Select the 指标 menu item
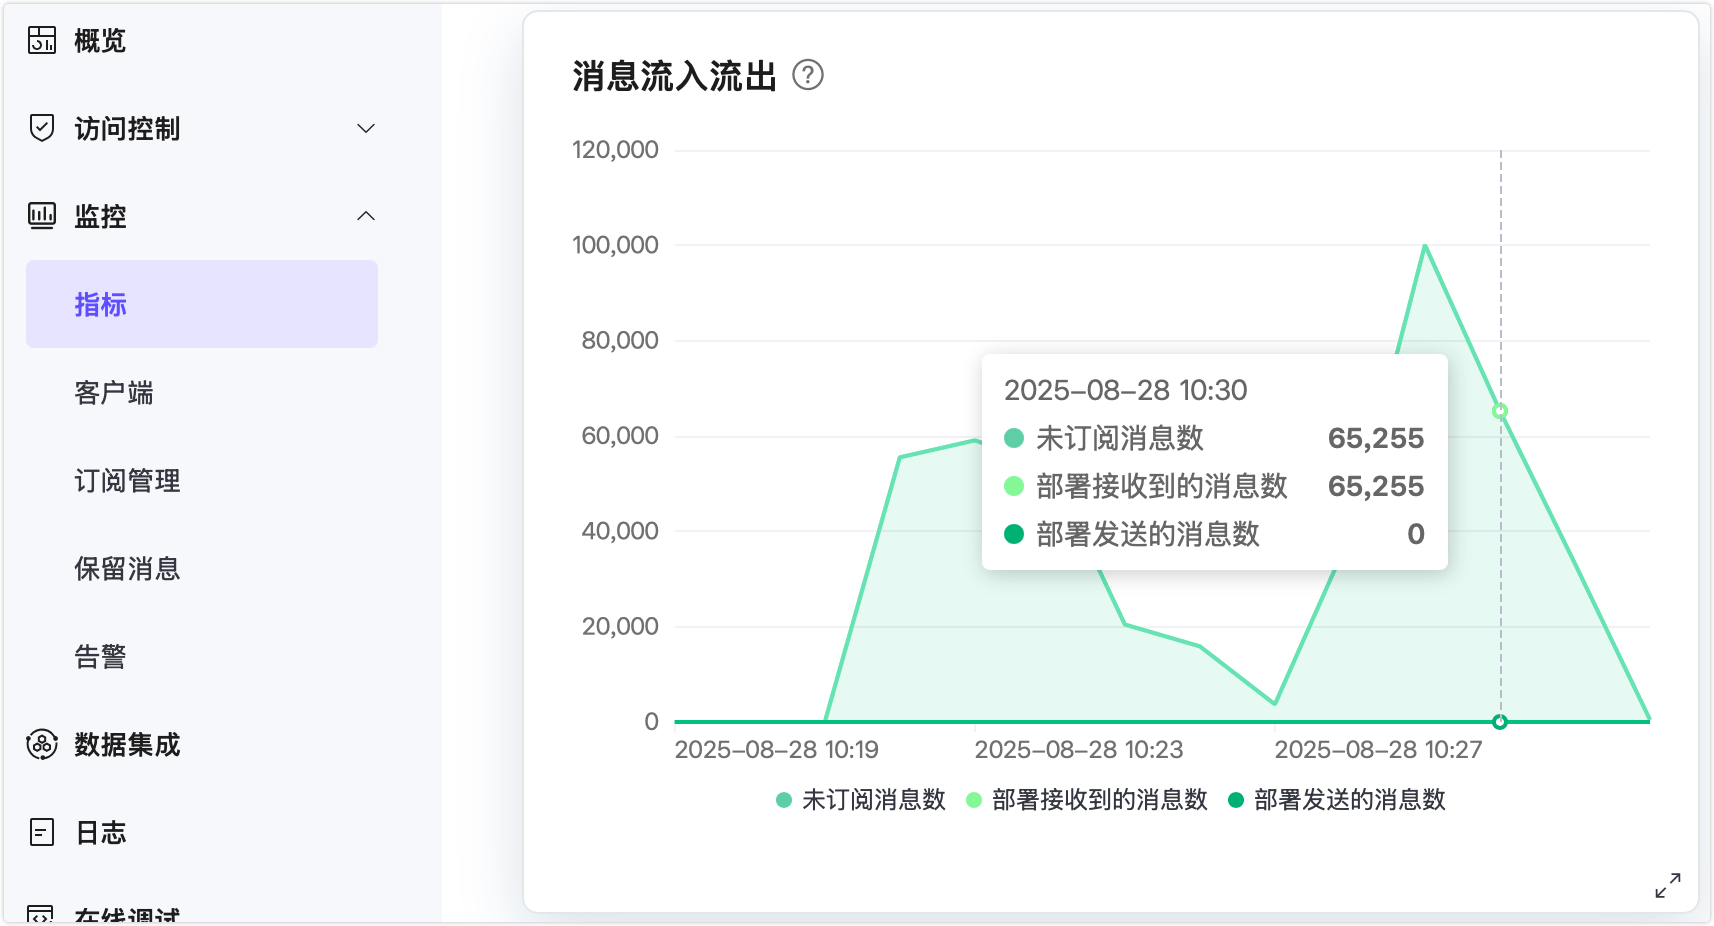 click(201, 304)
